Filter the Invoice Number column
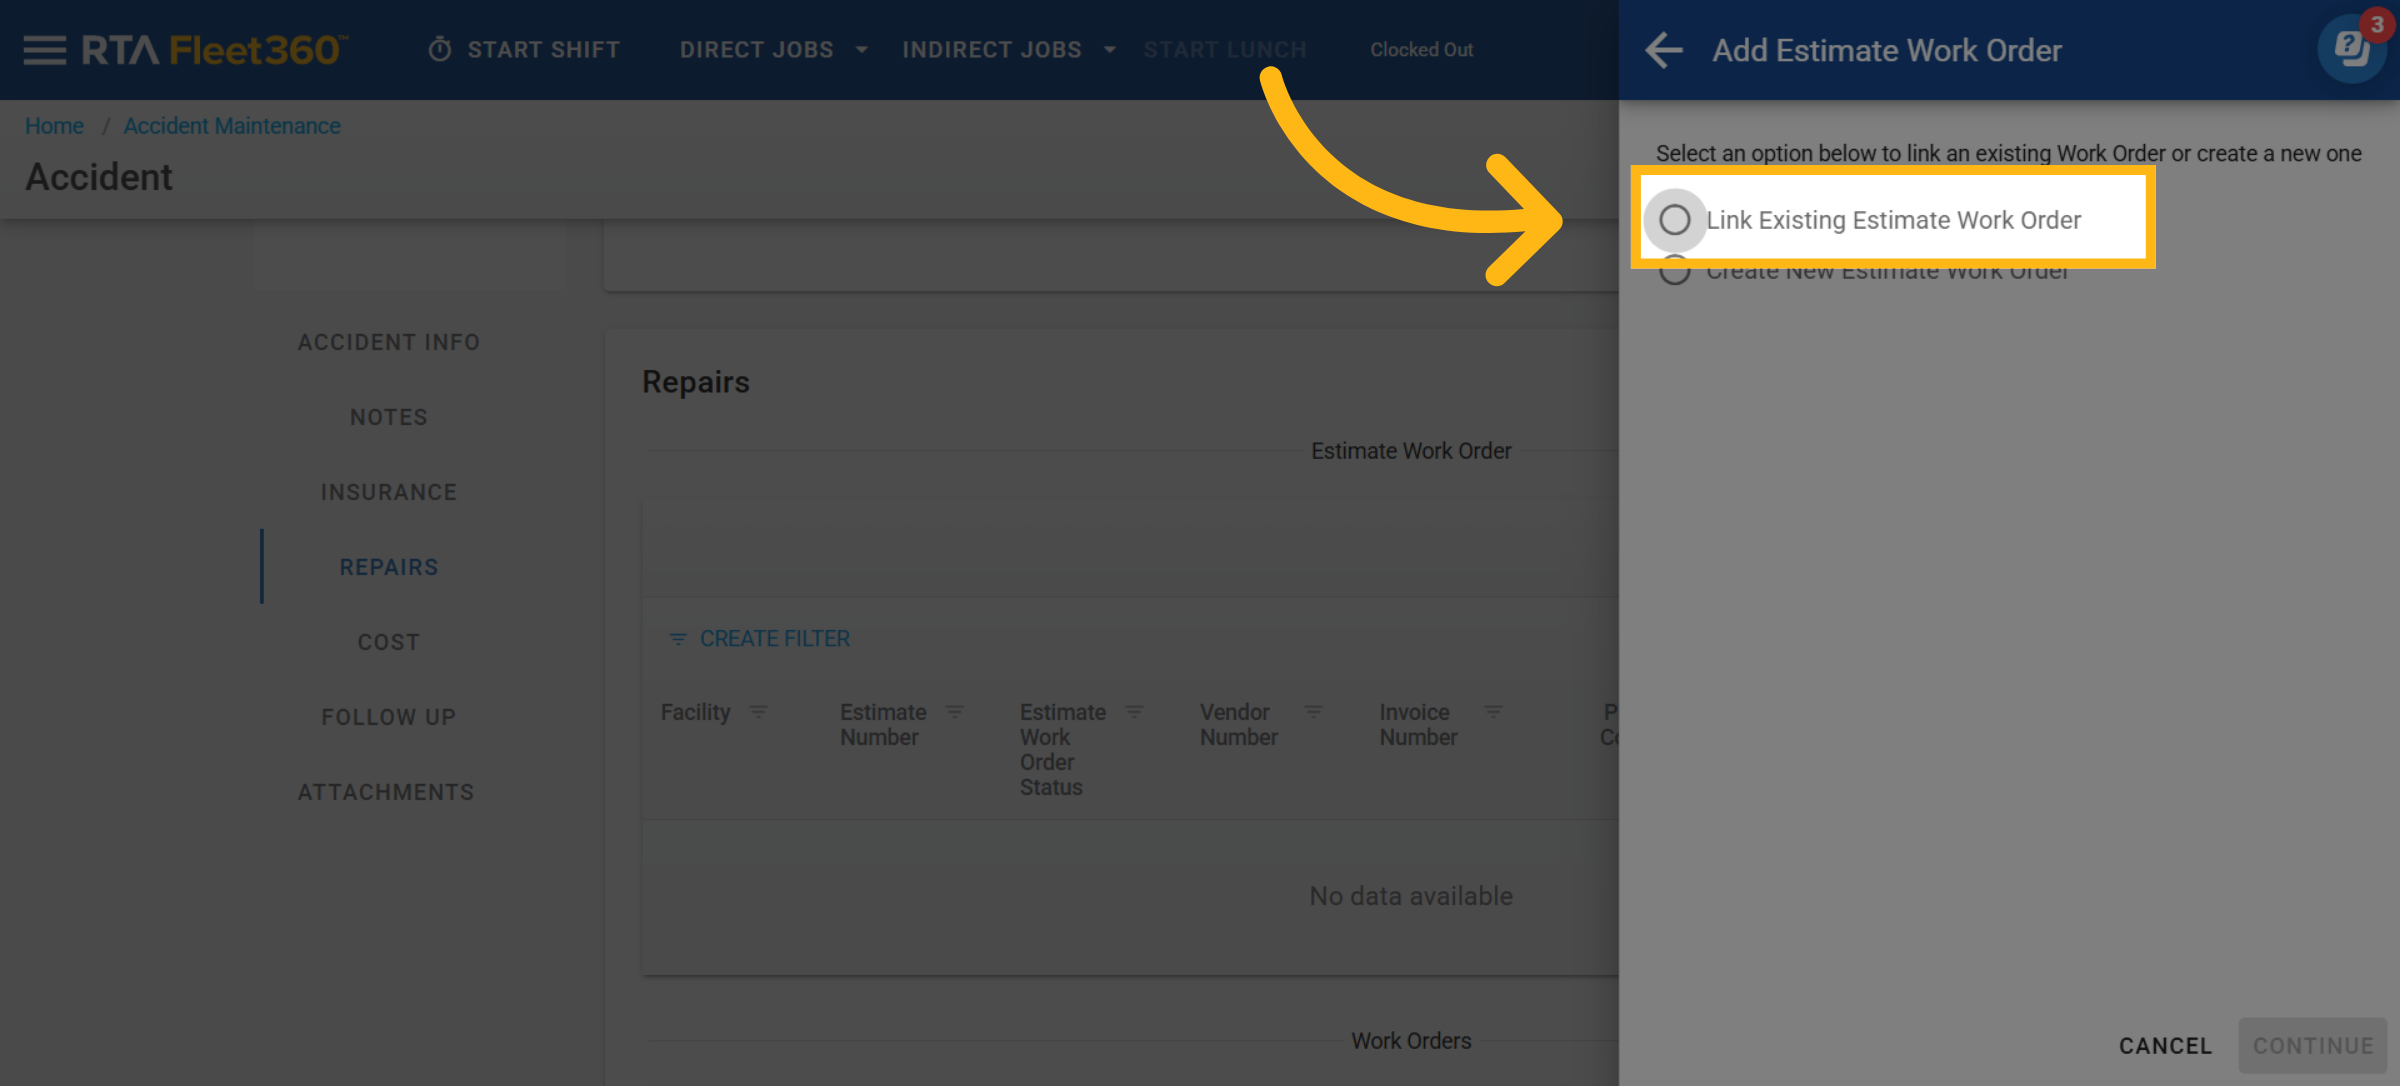2400x1086 pixels. click(x=1493, y=712)
